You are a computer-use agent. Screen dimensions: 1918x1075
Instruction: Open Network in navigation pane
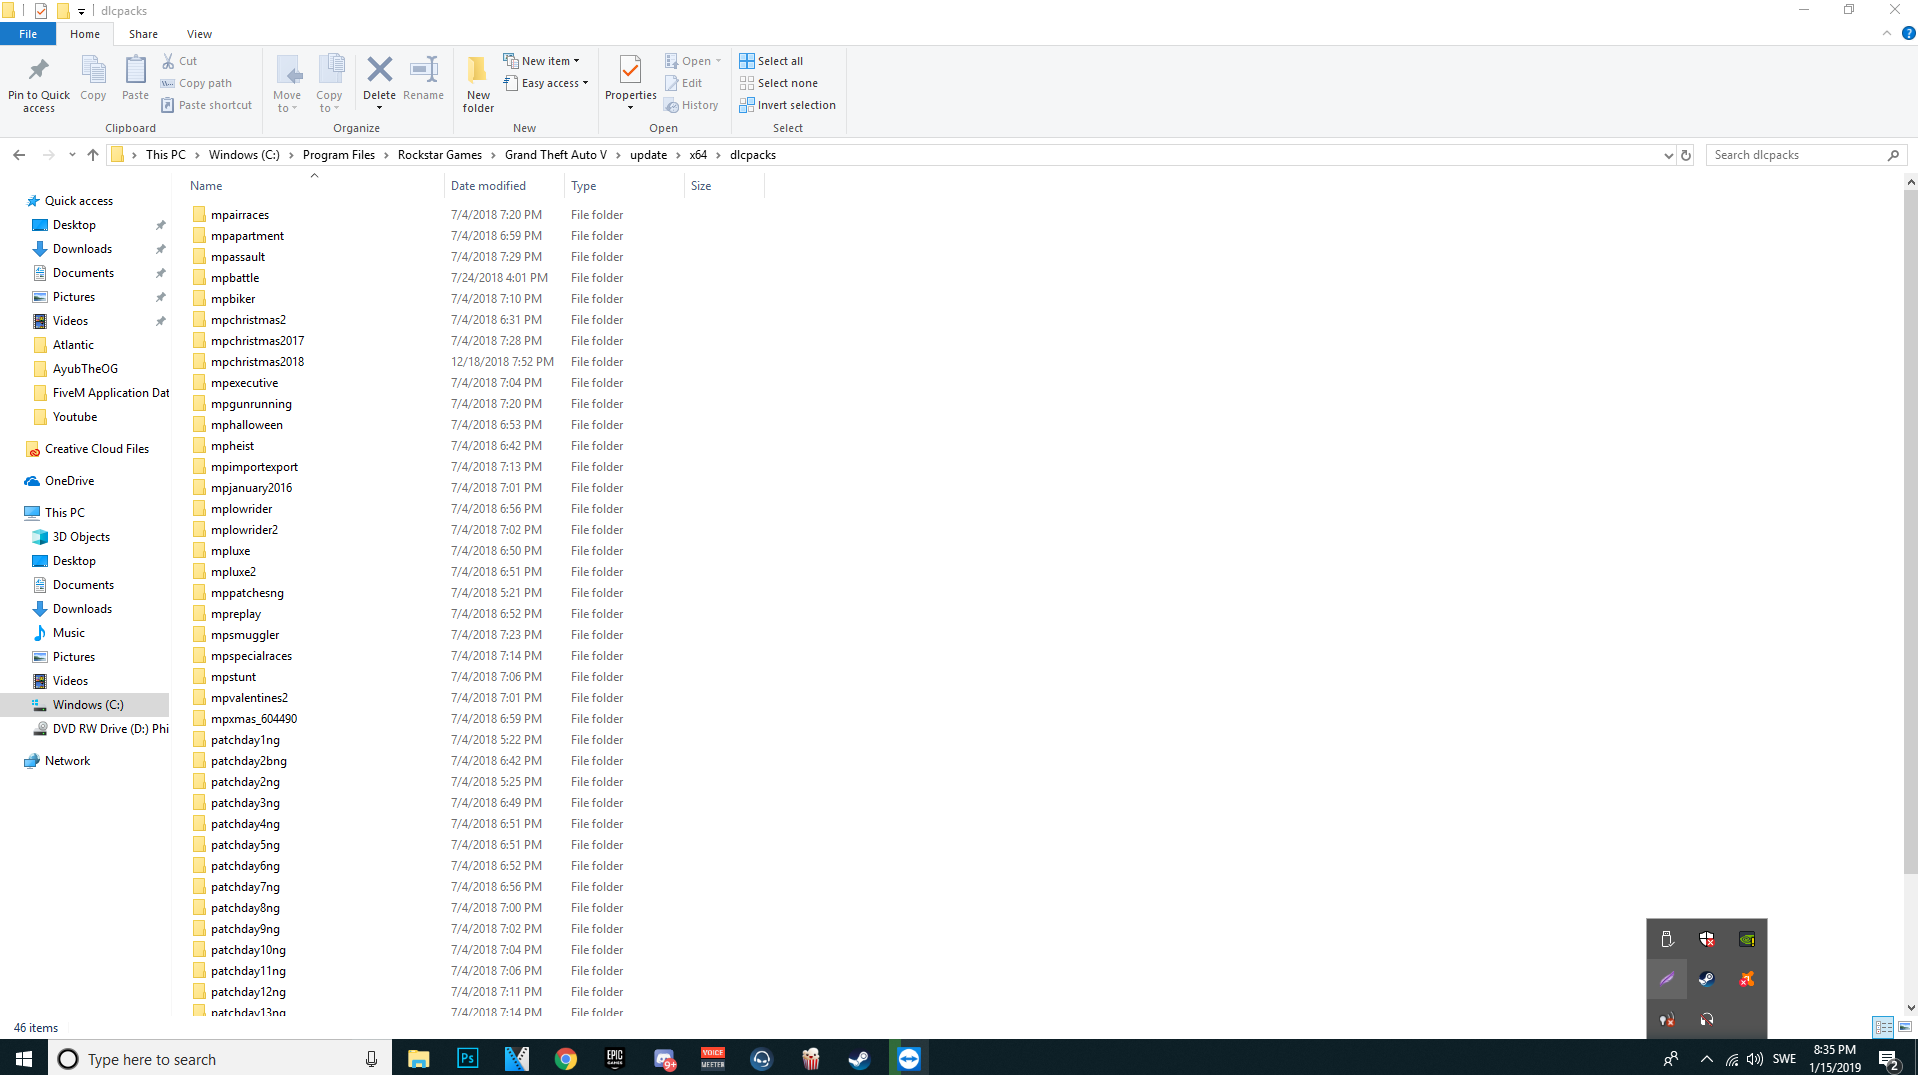click(x=67, y=761)
